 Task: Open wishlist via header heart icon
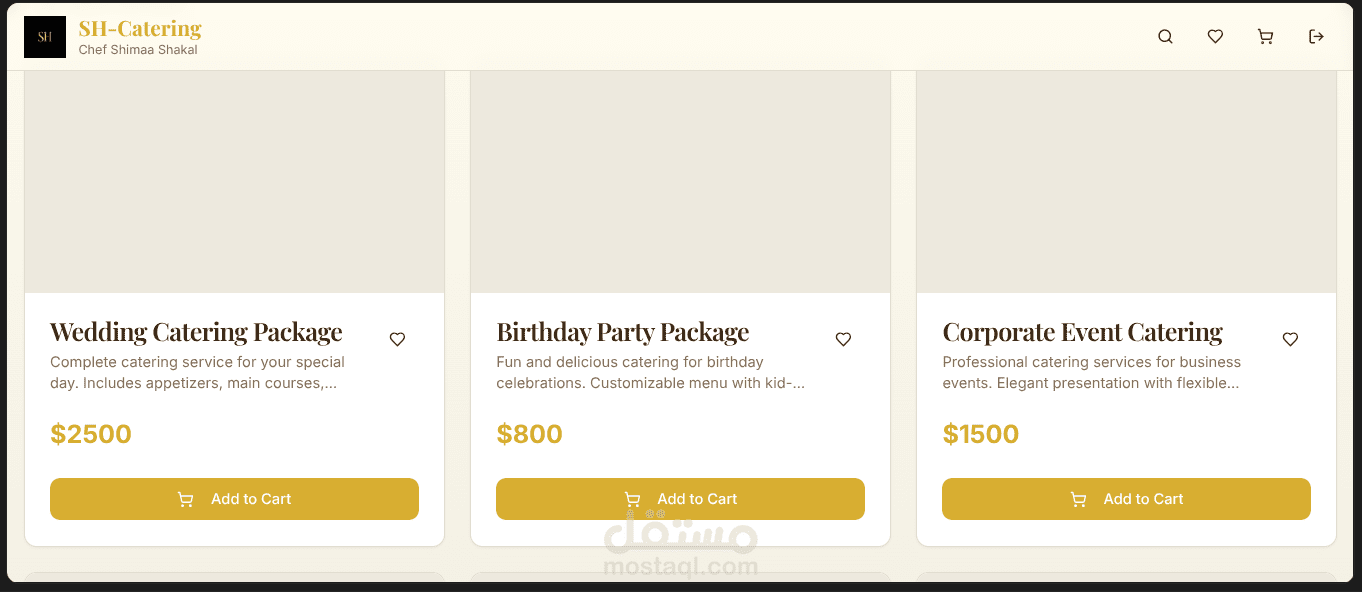click(x=1215, y=37)
